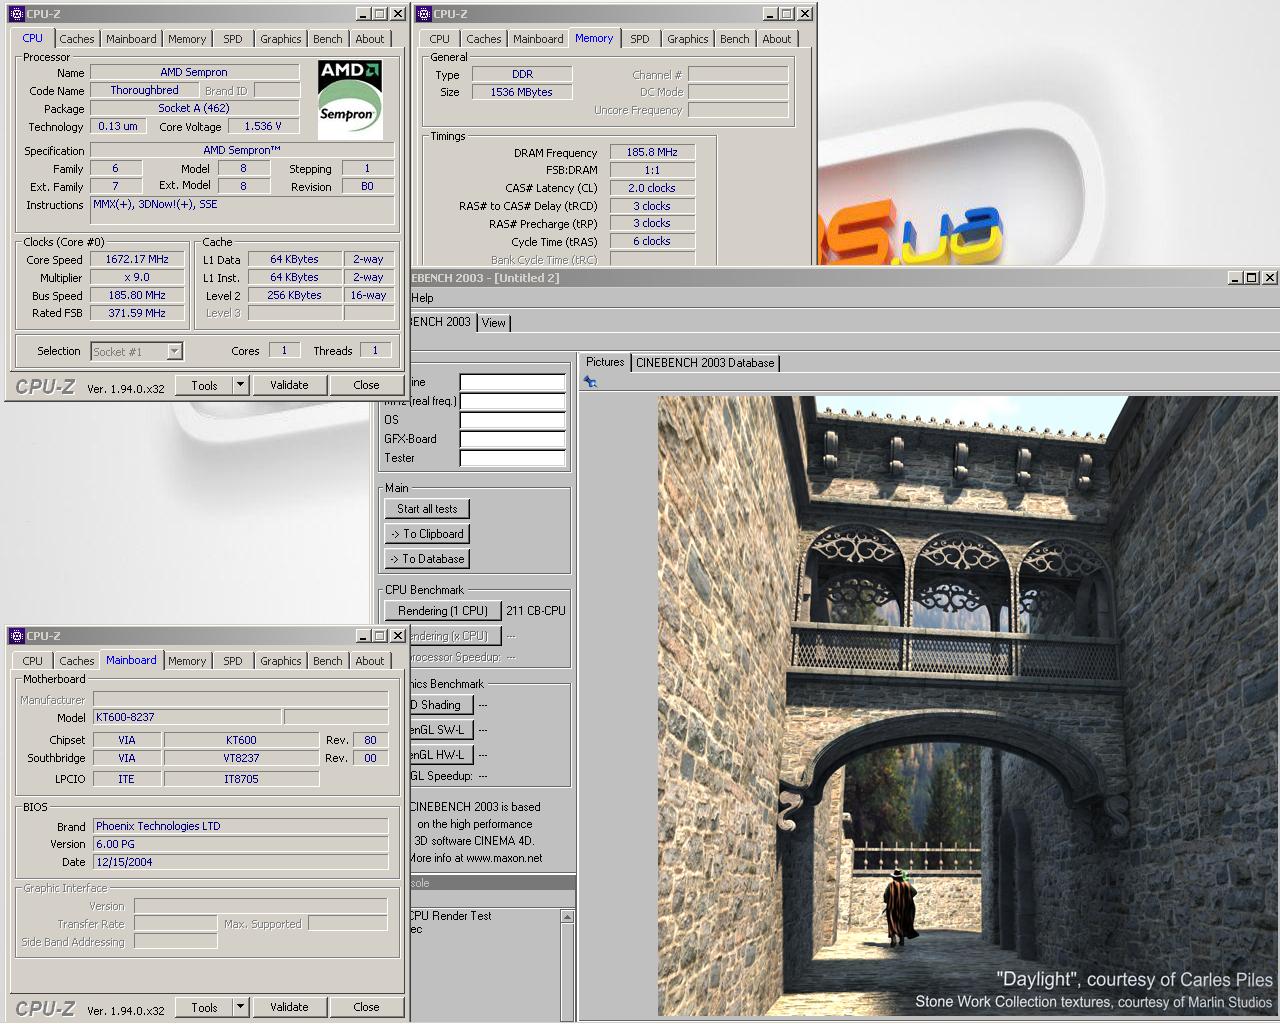Click Core Speed value 1672.17 MHz
The height and width of the screenshot is (1024, 1280).
(x=137, y=259)
